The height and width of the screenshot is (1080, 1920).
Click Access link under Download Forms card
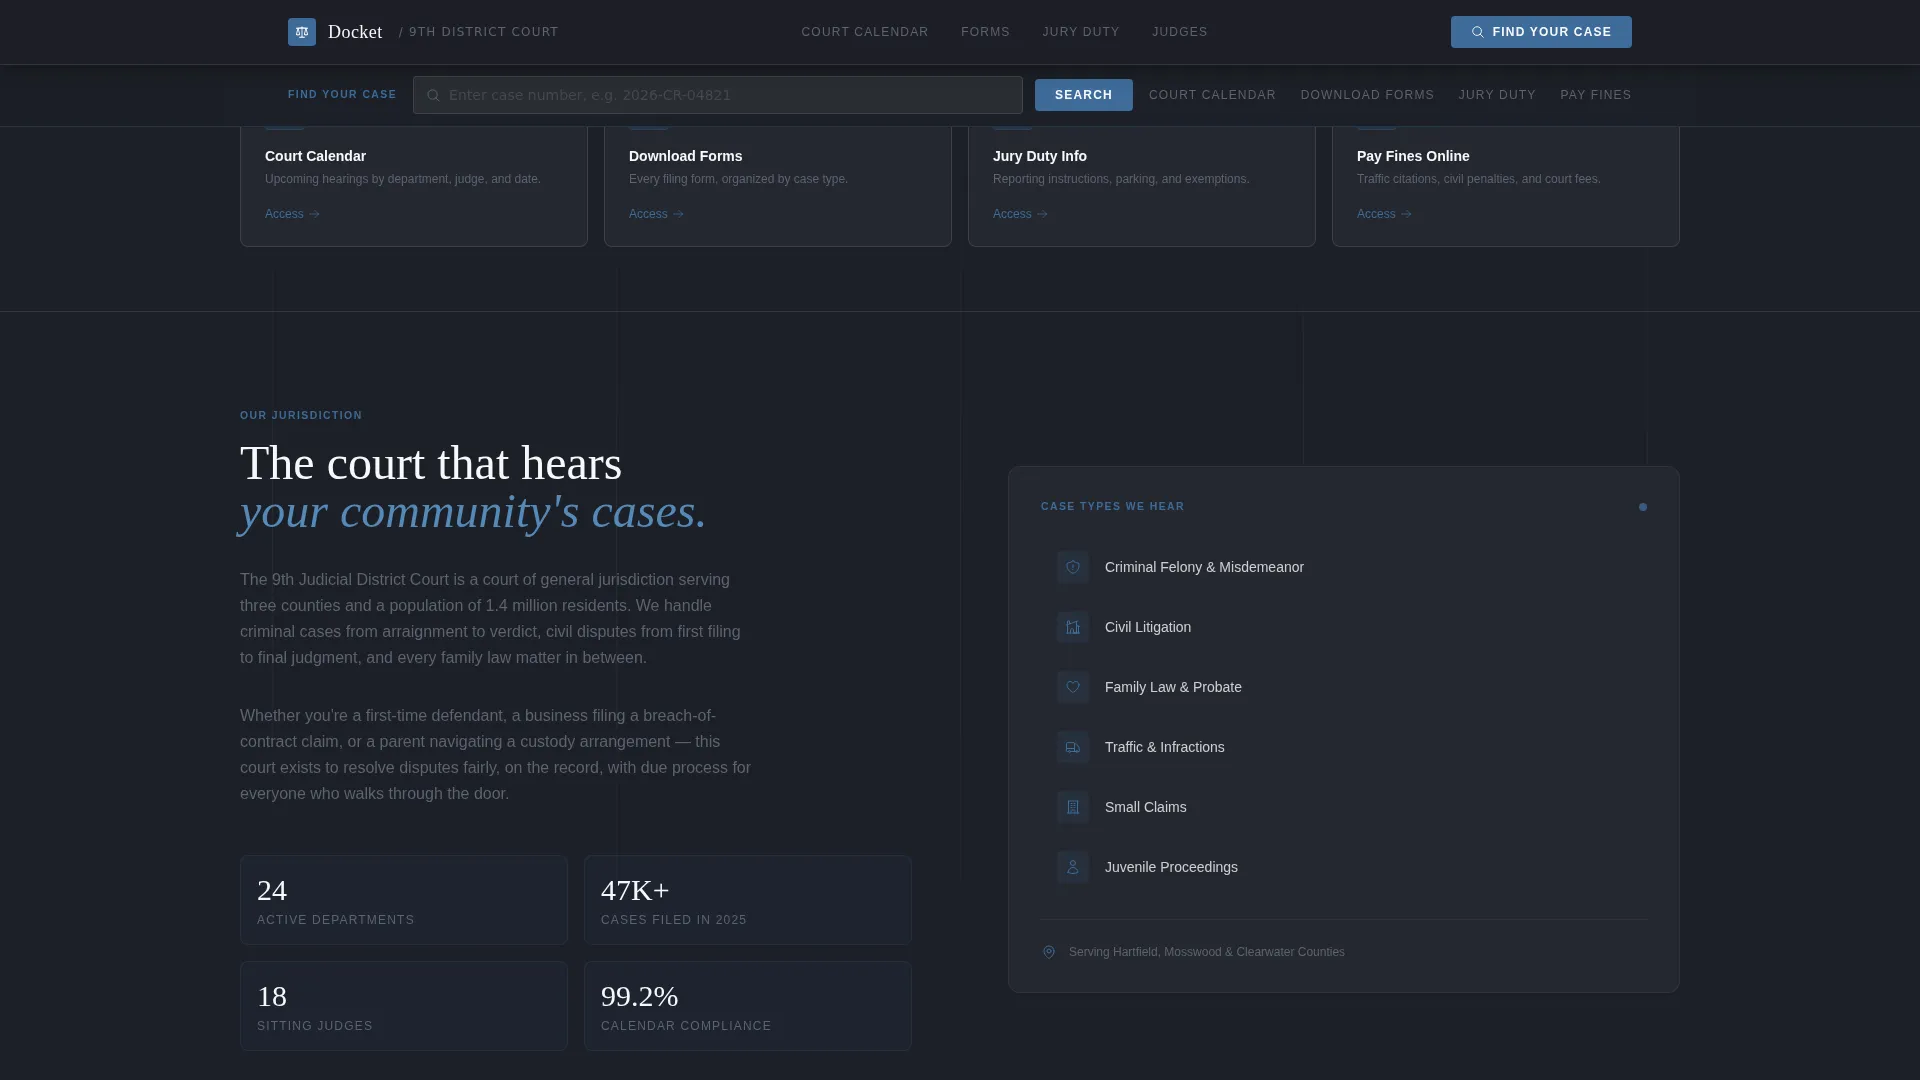656,214
